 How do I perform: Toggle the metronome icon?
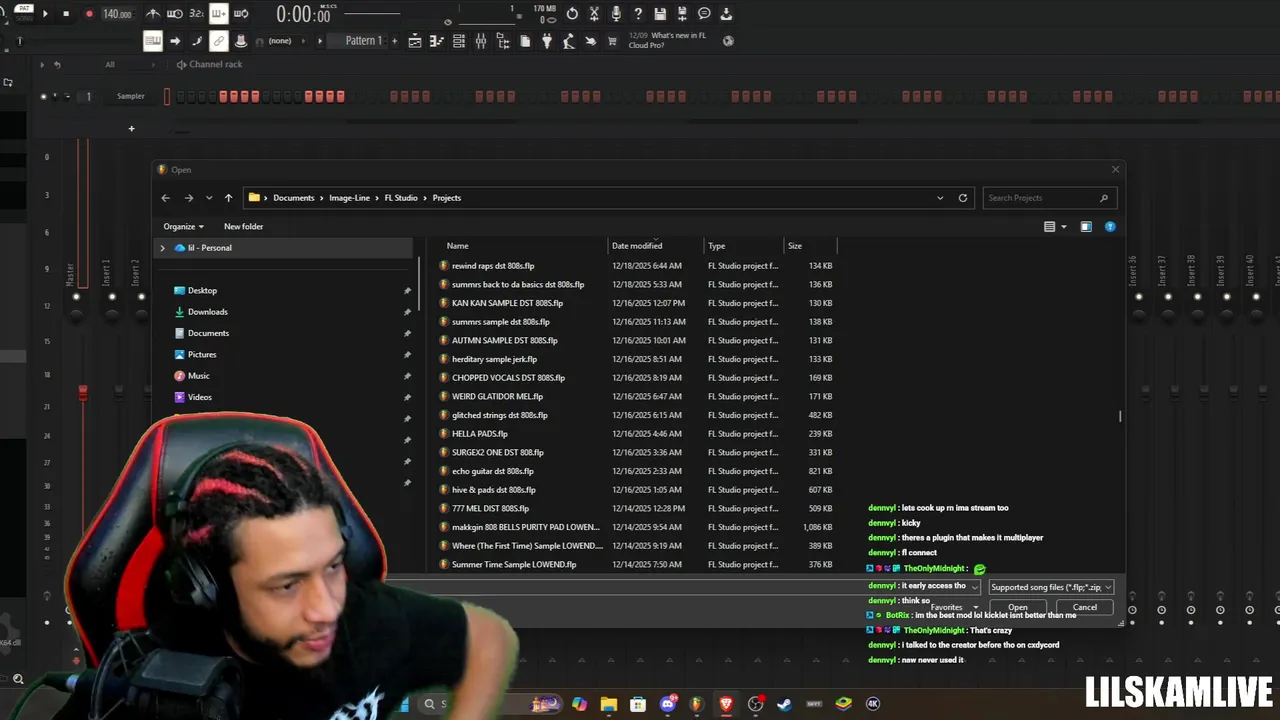point(153,13)
